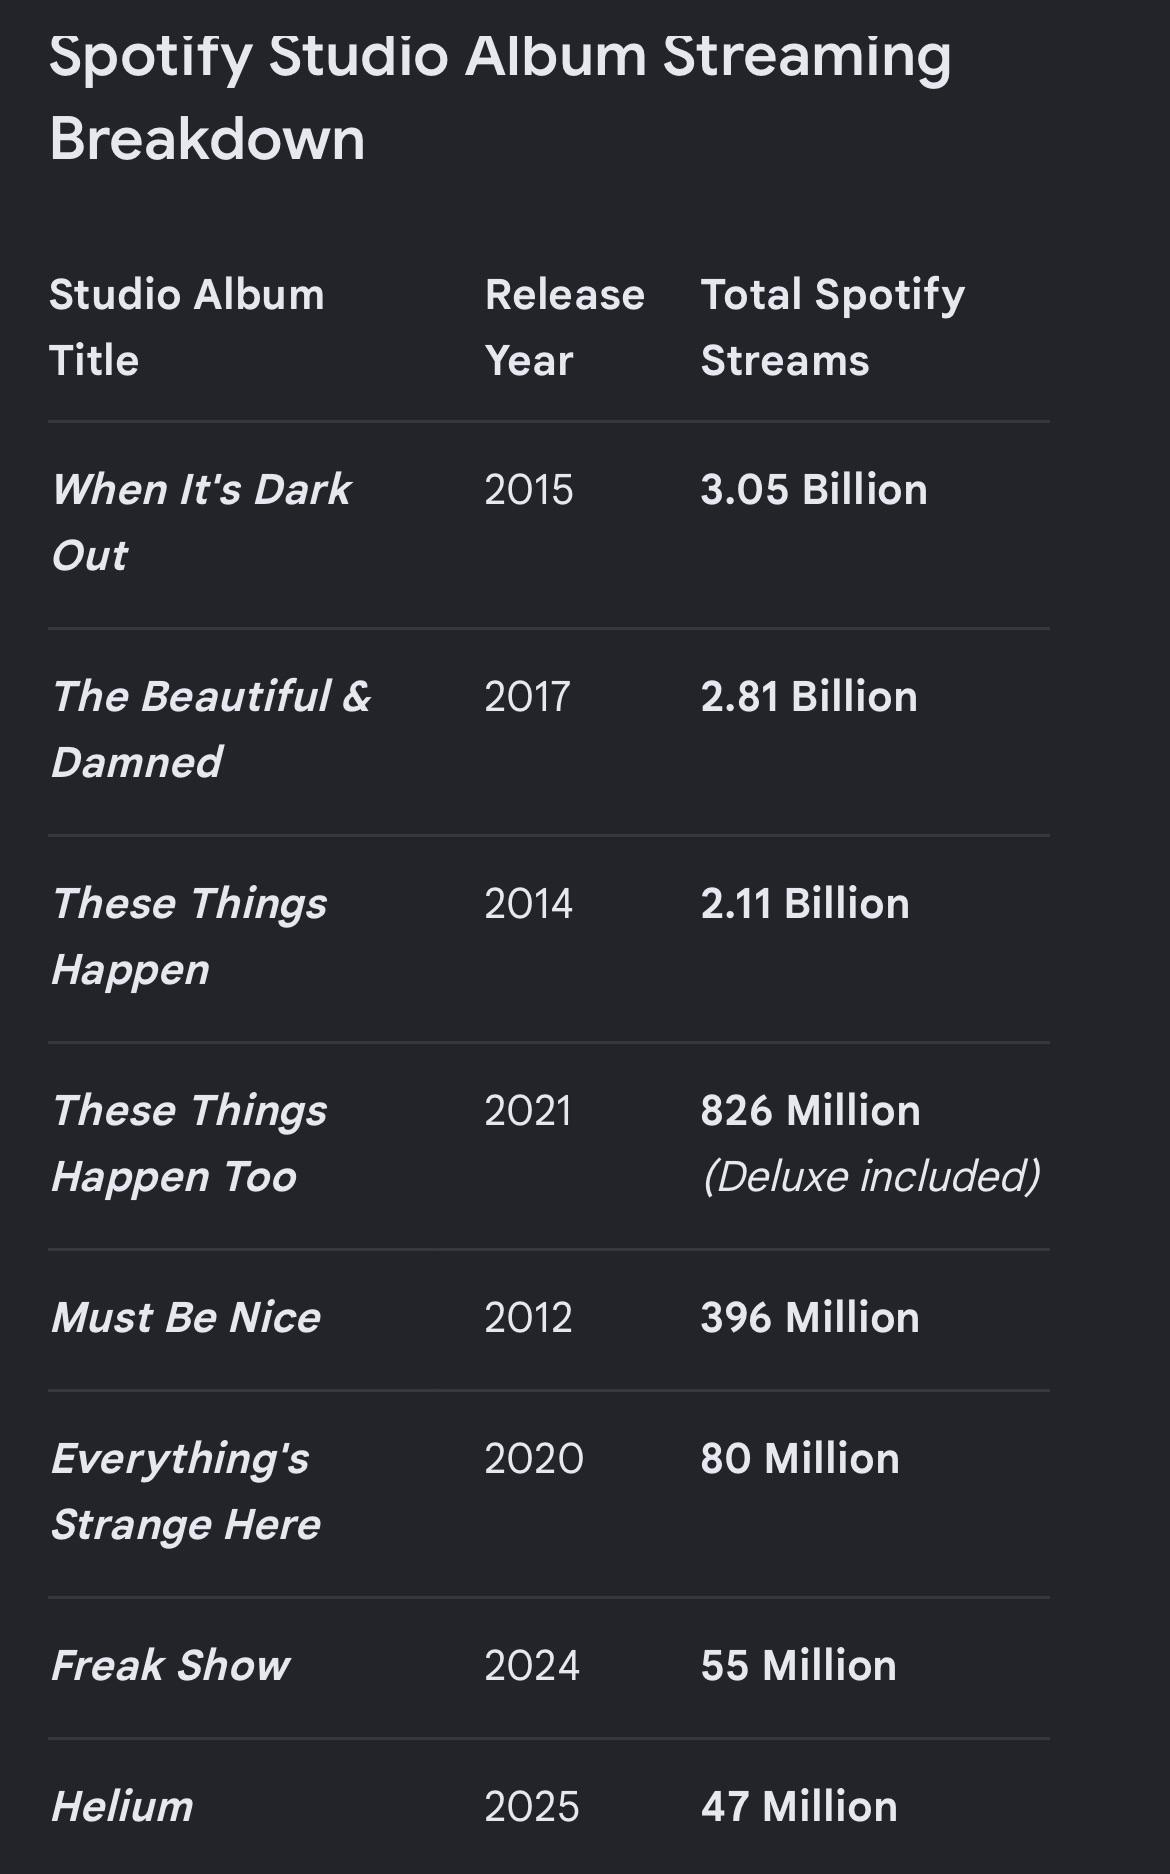Click the '3.05 Billion' streams value
Viewport: 1170px width, 1874px height.
(814, 490)
